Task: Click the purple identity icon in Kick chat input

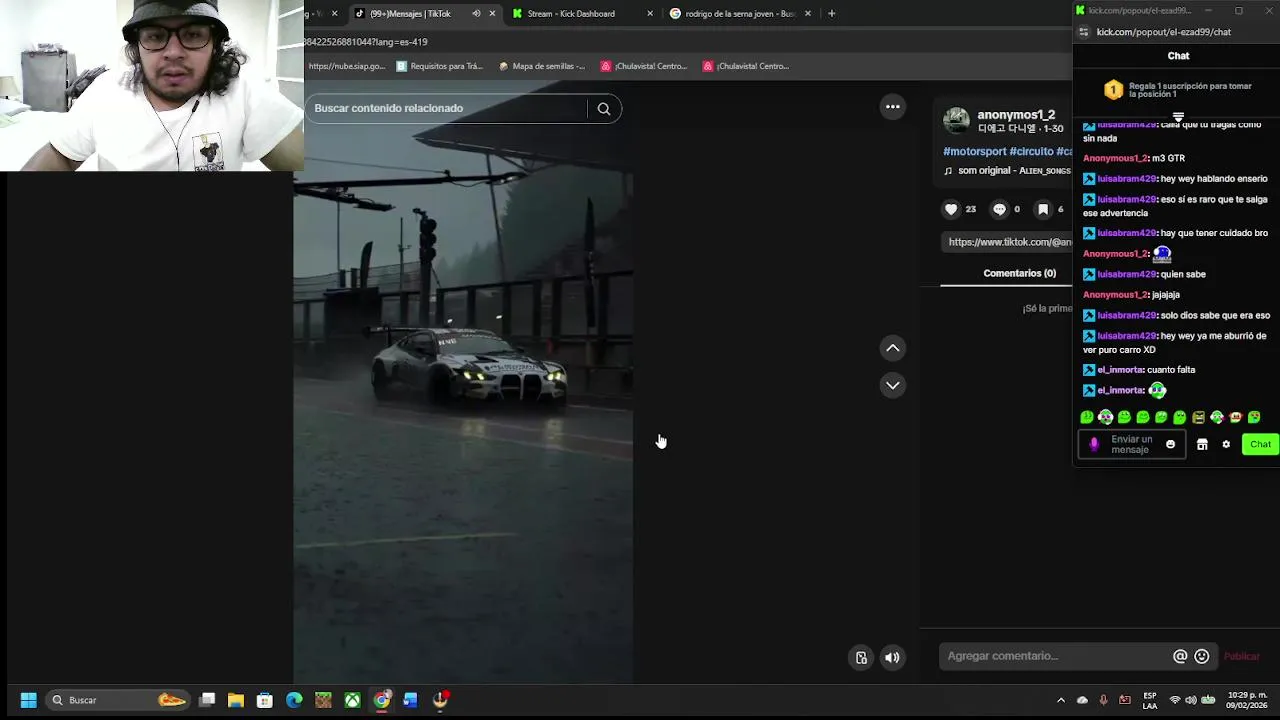Action: tap(1094, 445)
